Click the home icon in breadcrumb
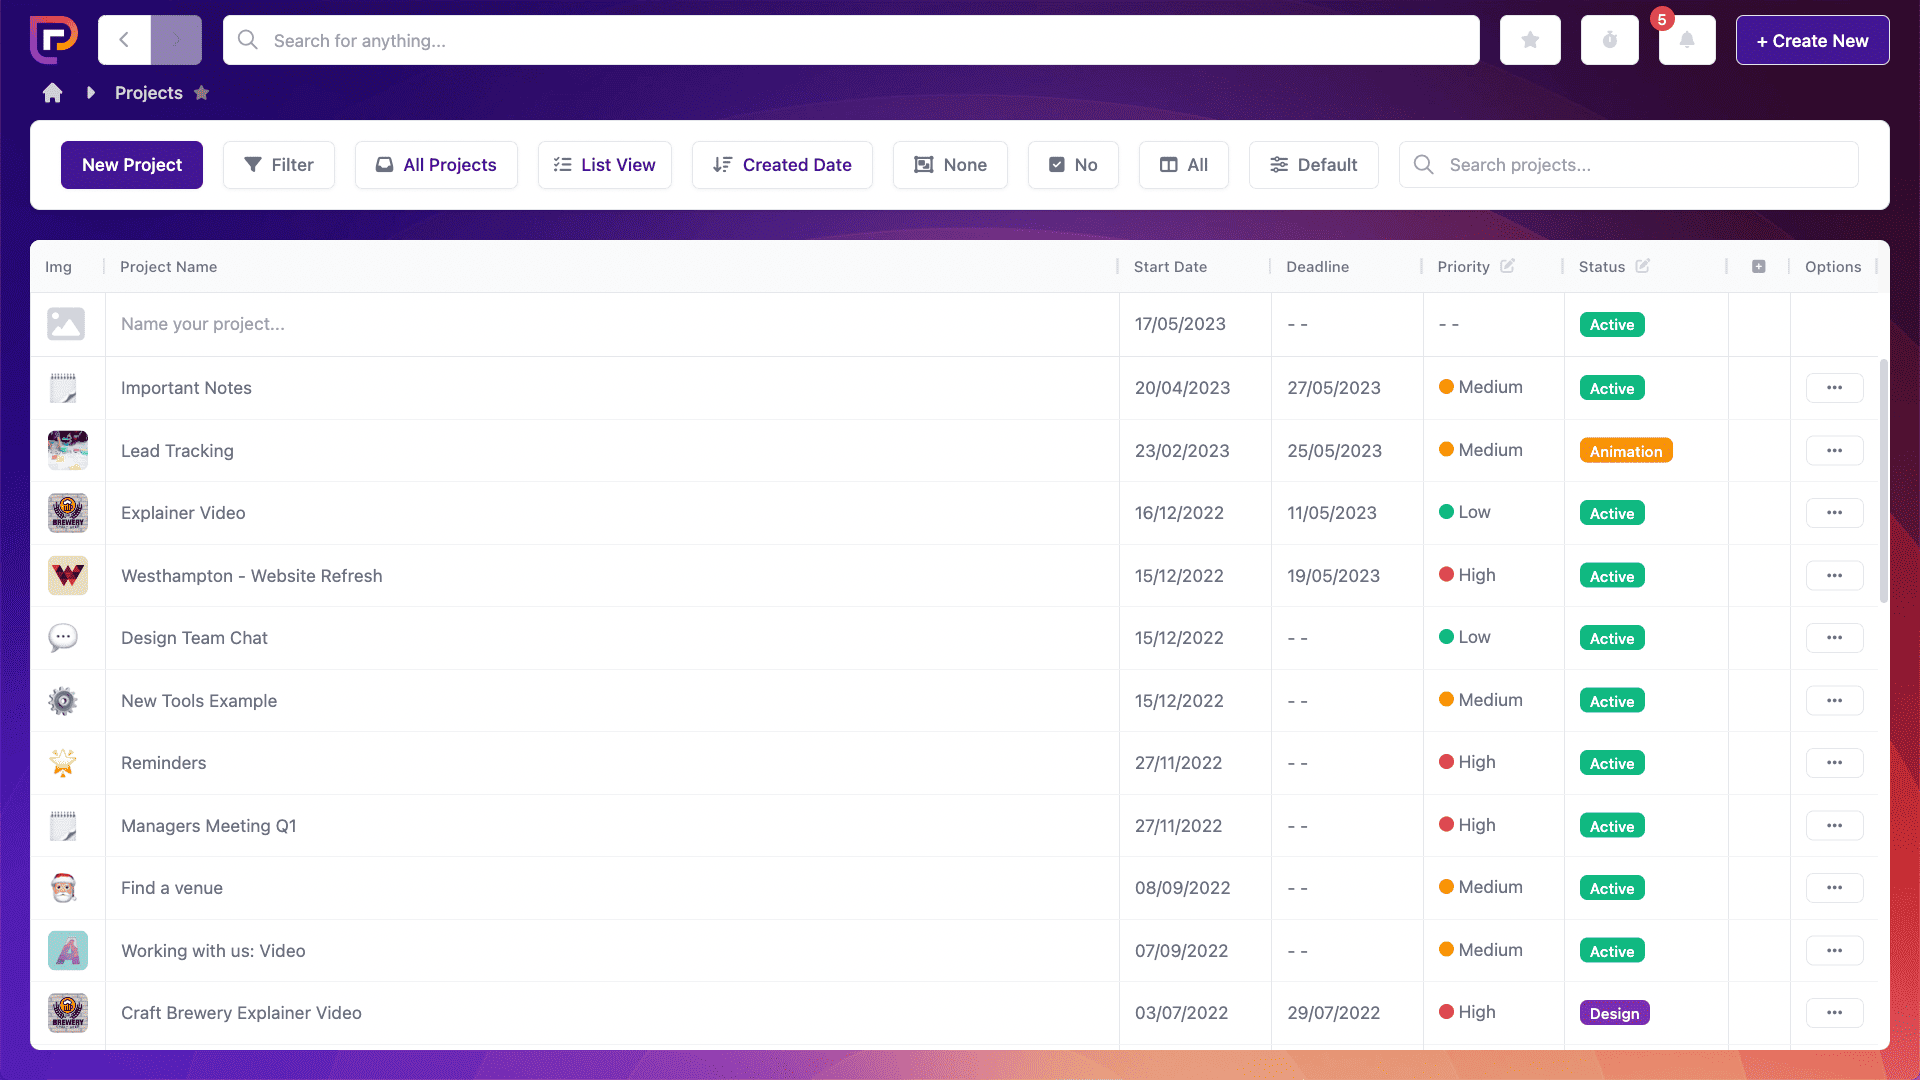This screenshot has width=1920, height=1080. pyautogui.click(x=52, y=93)
